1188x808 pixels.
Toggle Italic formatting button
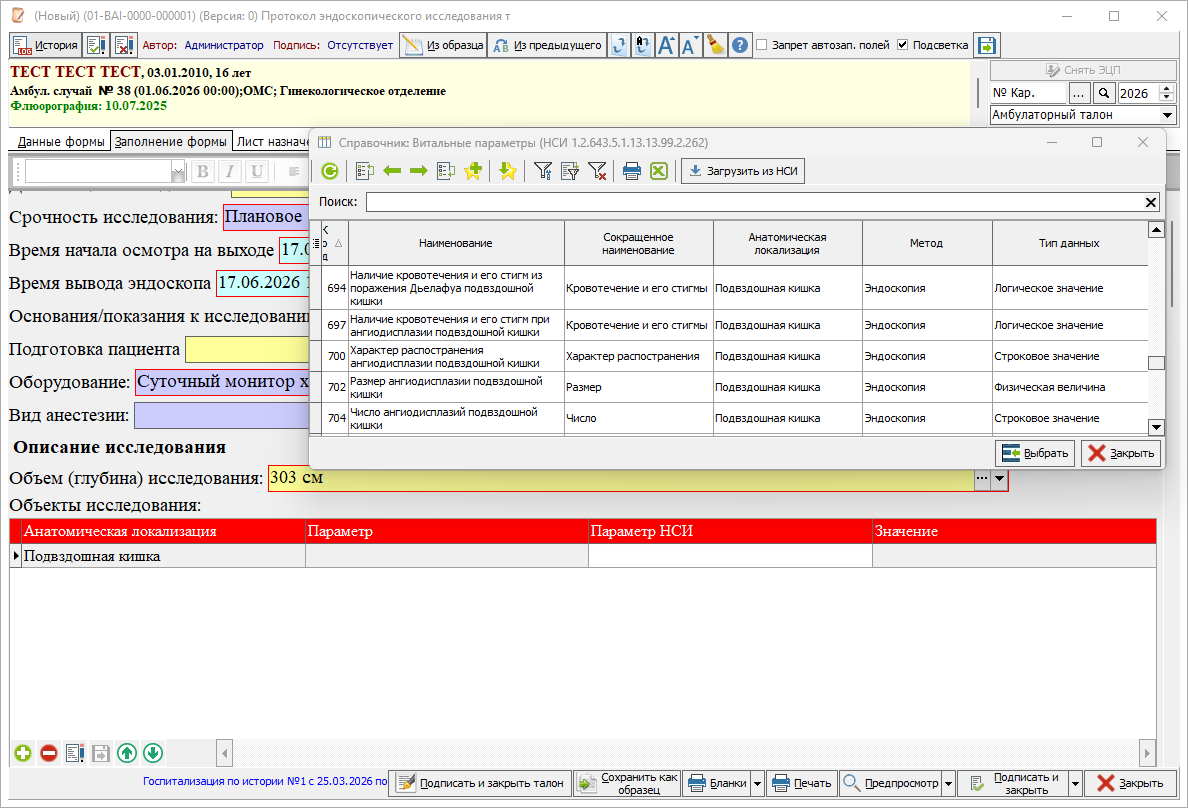pyautogui.click(x=230, y=171)
